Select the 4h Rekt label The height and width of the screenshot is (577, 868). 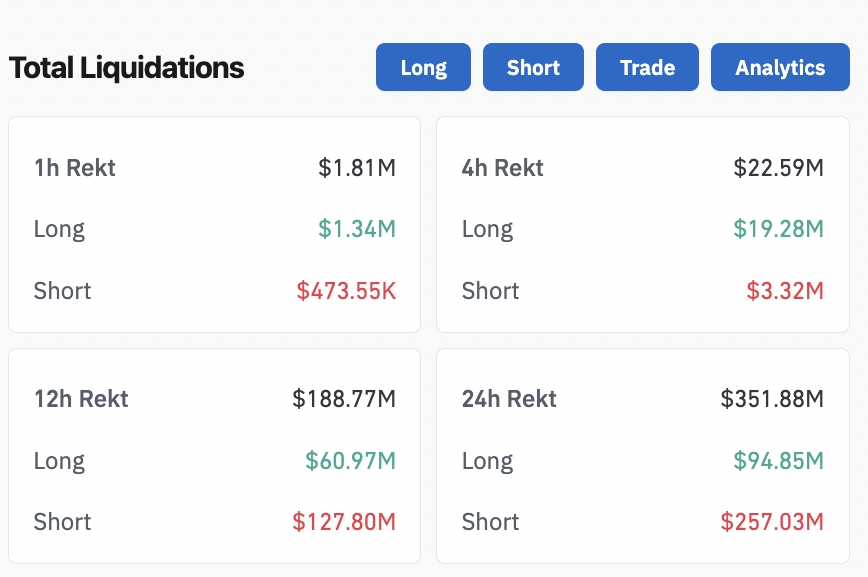click(503, 168)
